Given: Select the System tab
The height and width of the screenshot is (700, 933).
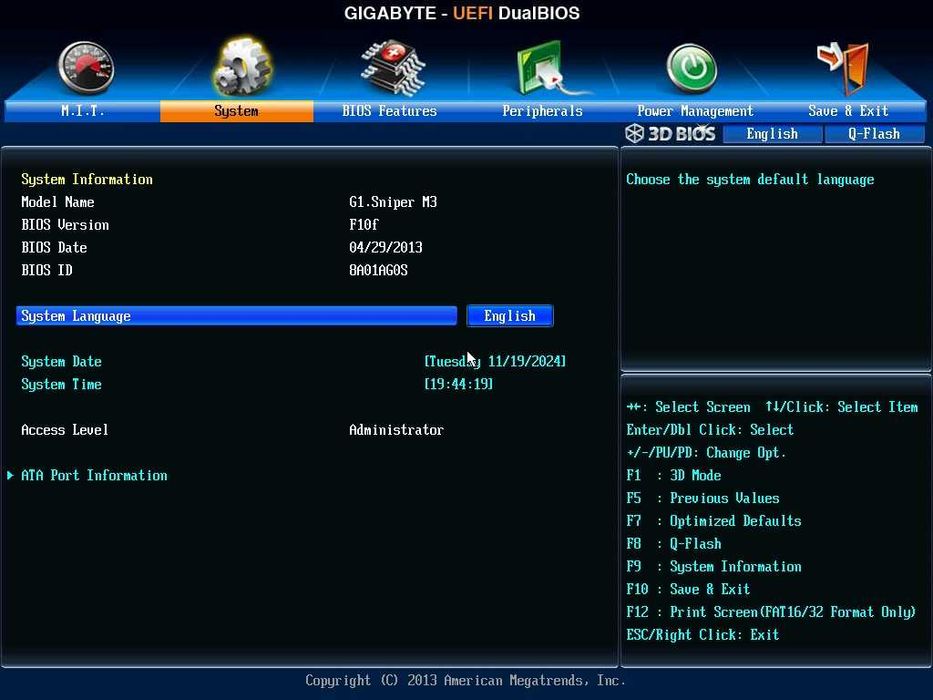Looking at the screenshot, I should click(236, 111).
